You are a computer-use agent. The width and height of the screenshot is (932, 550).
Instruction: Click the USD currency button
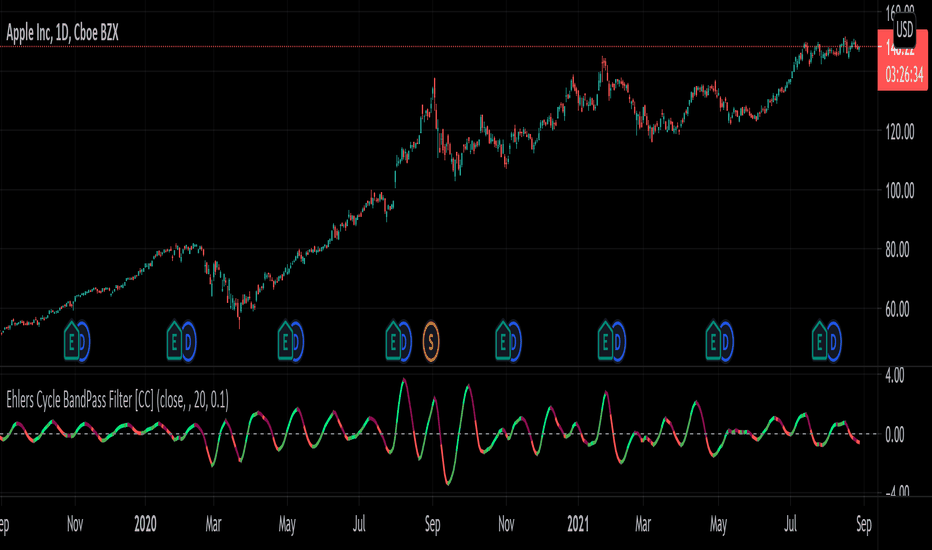[904, 29]
